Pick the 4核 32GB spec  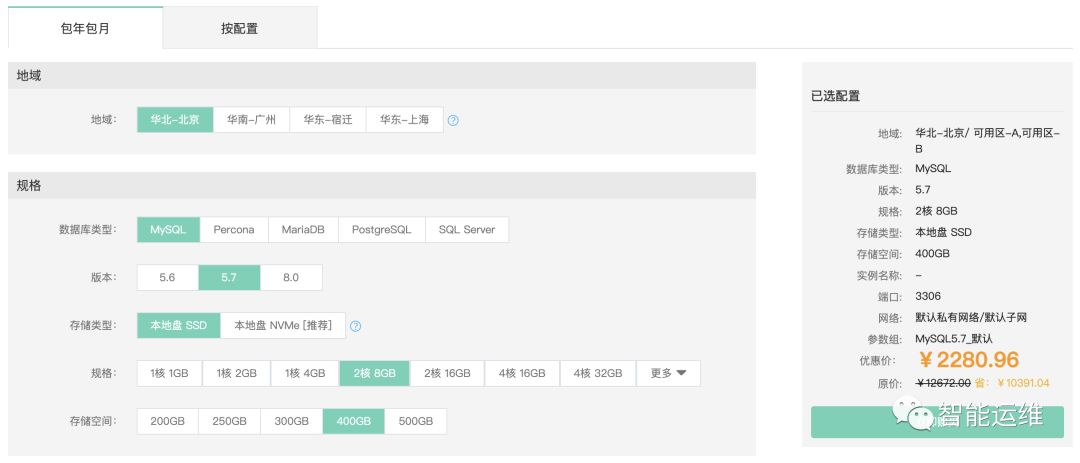598,373
